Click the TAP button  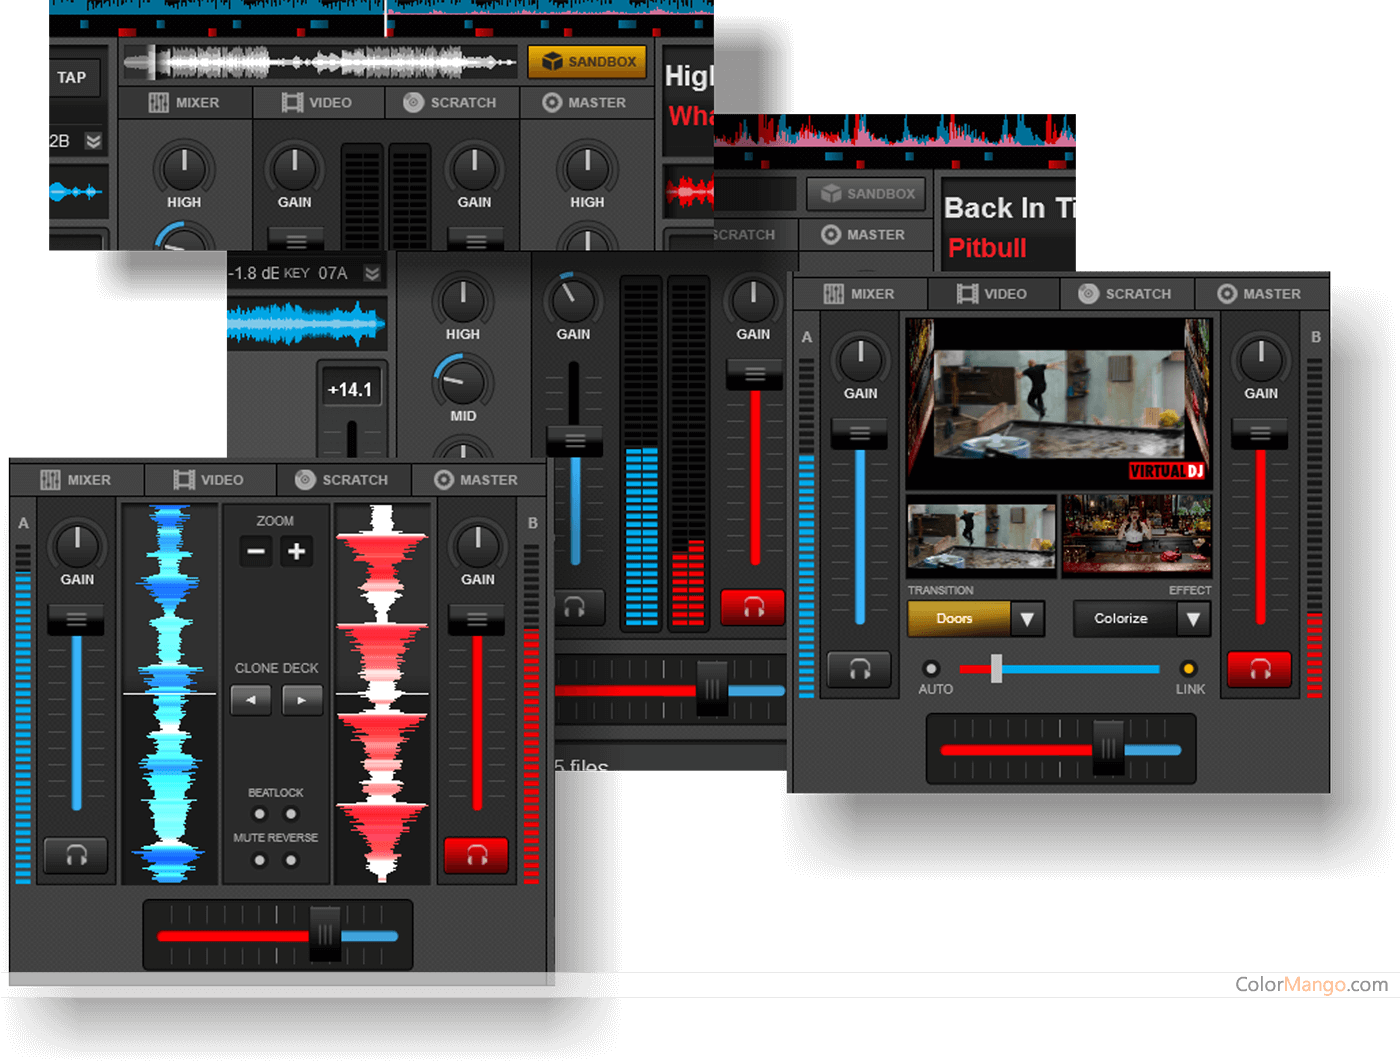[x=72, y=77]
